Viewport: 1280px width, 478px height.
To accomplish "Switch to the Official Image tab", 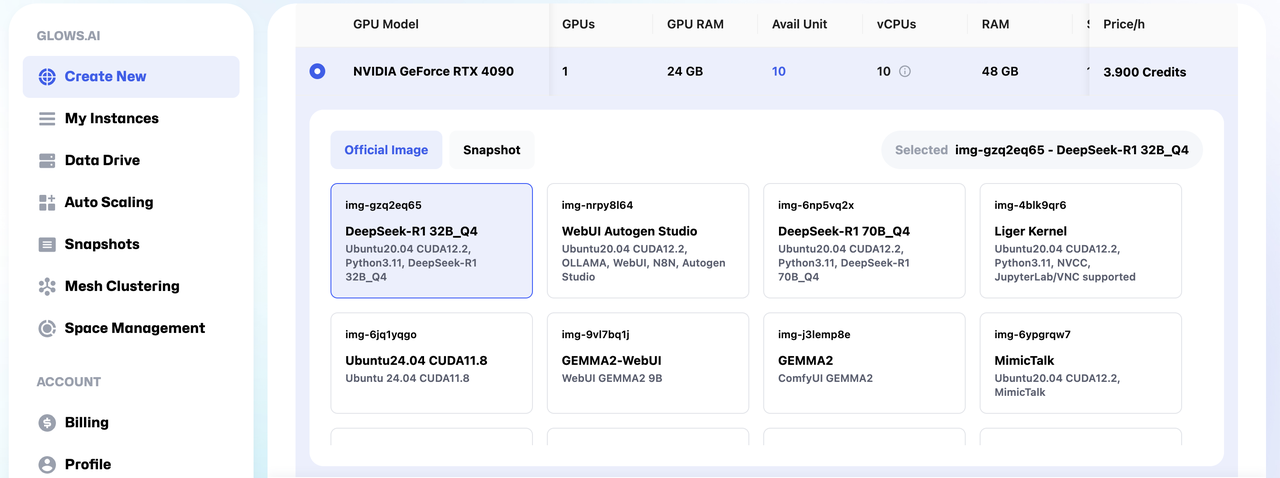I will [386, 150].
